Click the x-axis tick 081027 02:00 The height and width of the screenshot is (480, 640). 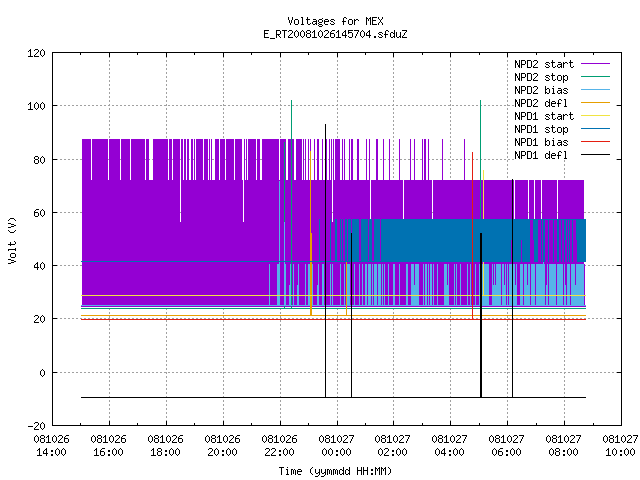click(392, 446)
